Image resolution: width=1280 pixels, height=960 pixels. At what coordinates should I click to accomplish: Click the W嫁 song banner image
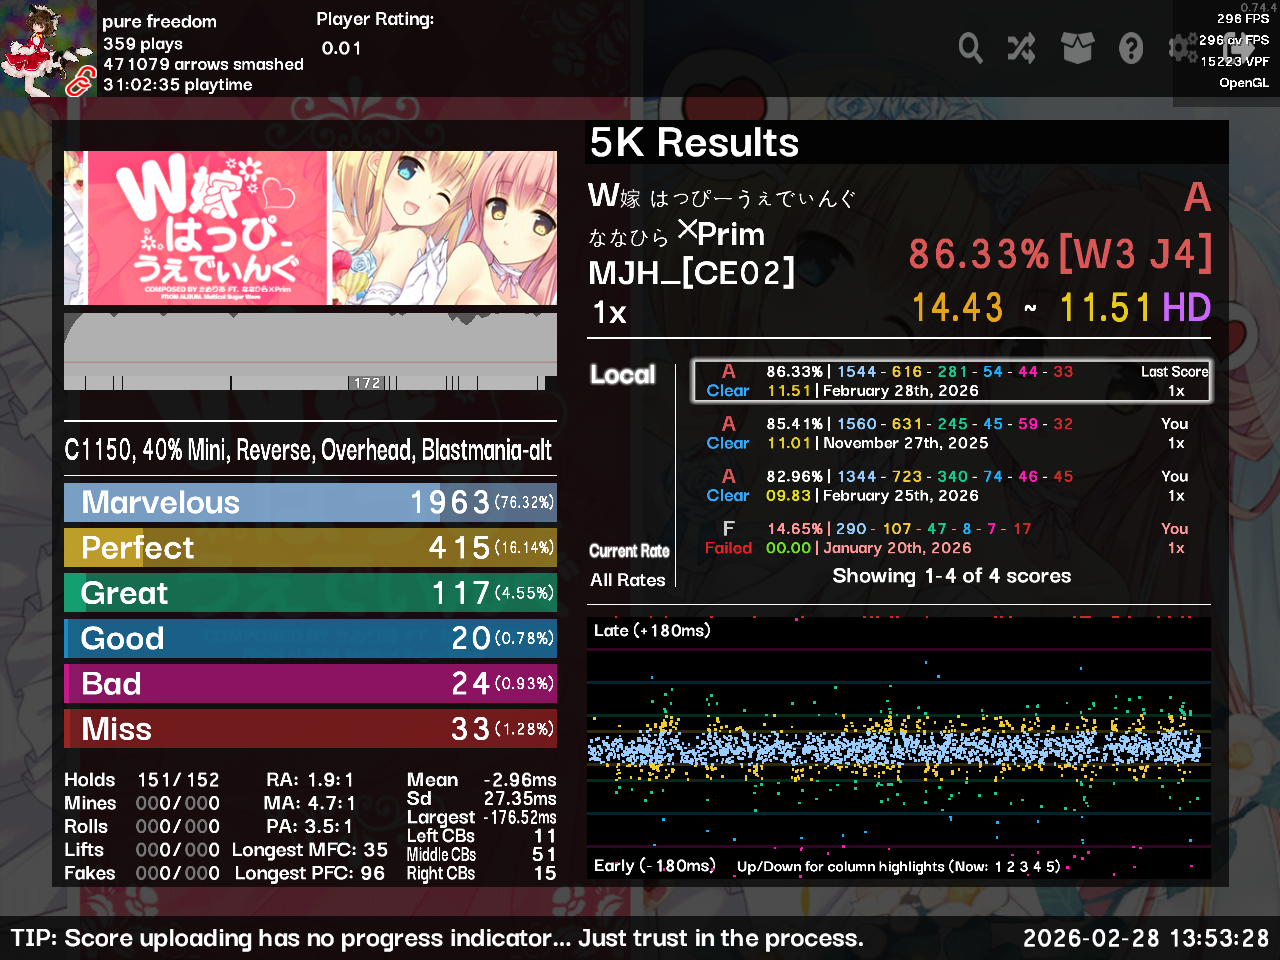pyautogui.click(x=310, y=228)
